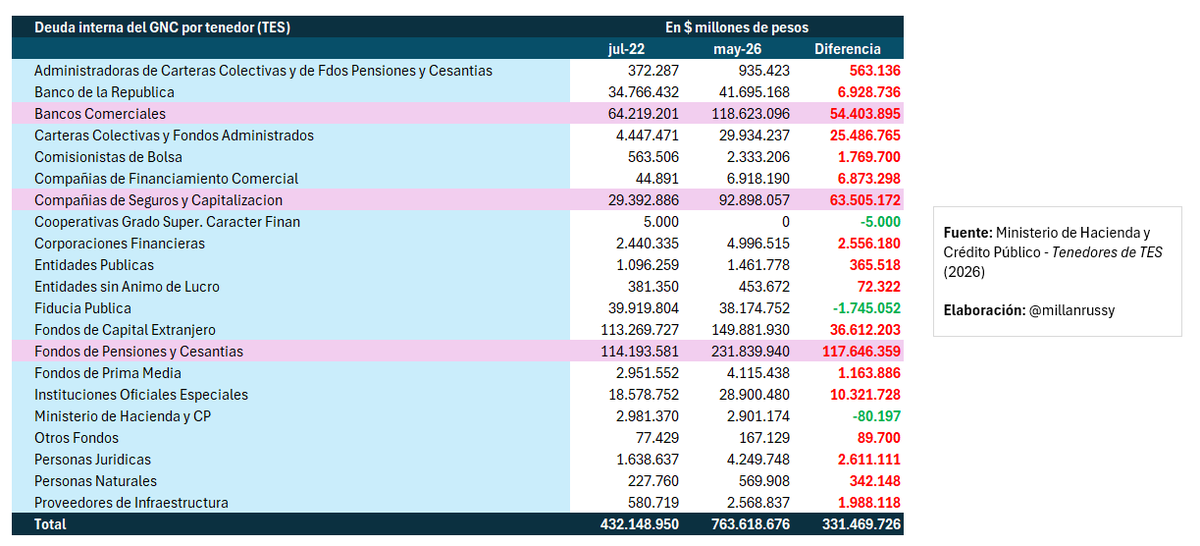Select the 'Bancos Comerciales' row label
The width and height of the screenshot is (1200, 546).
click(100, 114)
